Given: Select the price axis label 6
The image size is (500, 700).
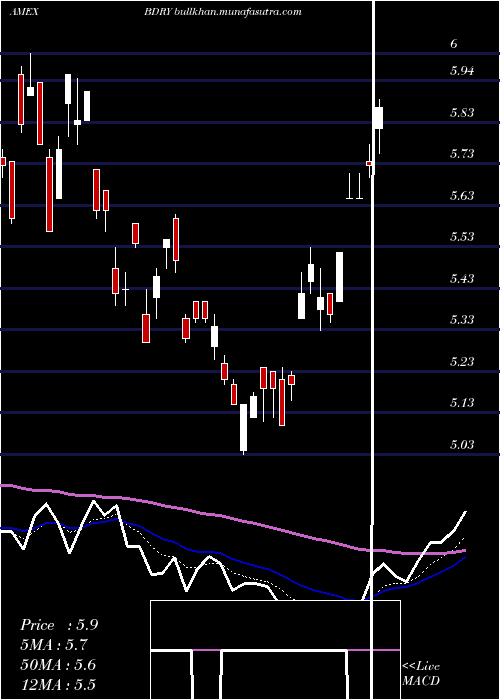Looking at the screenshot, I should [454, 44].
